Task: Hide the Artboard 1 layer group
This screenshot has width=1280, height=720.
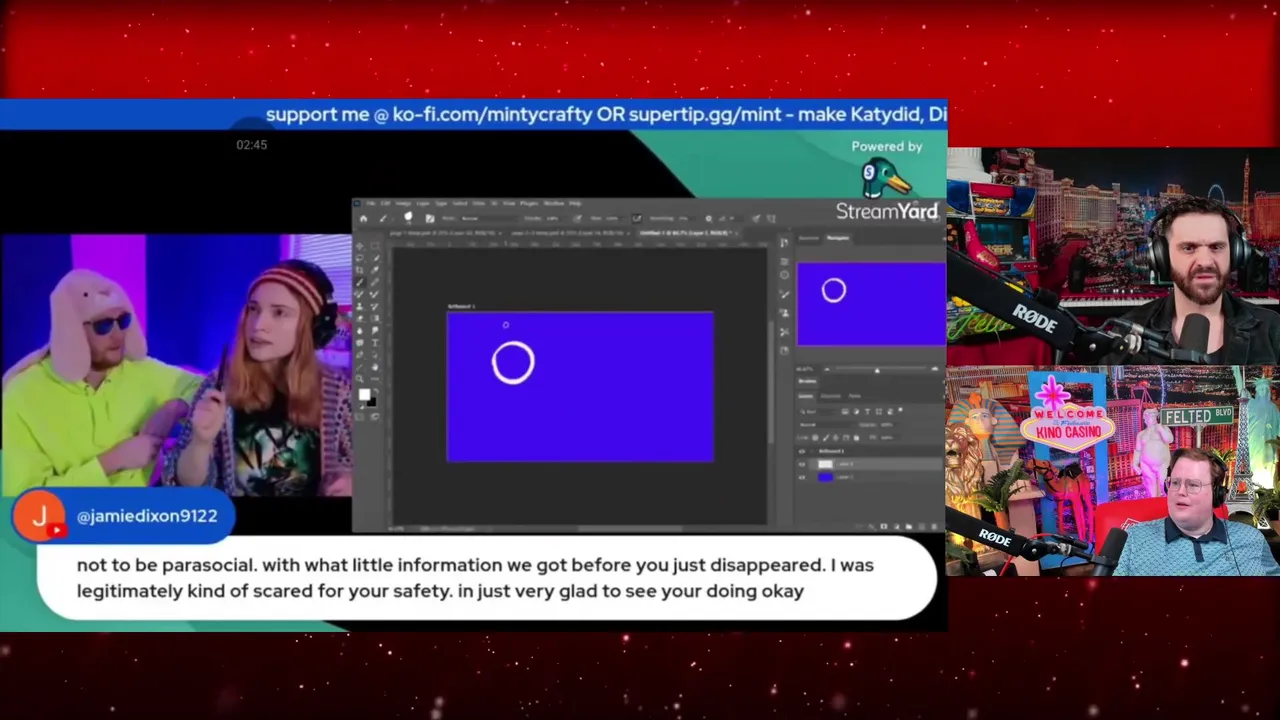Action: pyautogui.click(x=802, y=451)
